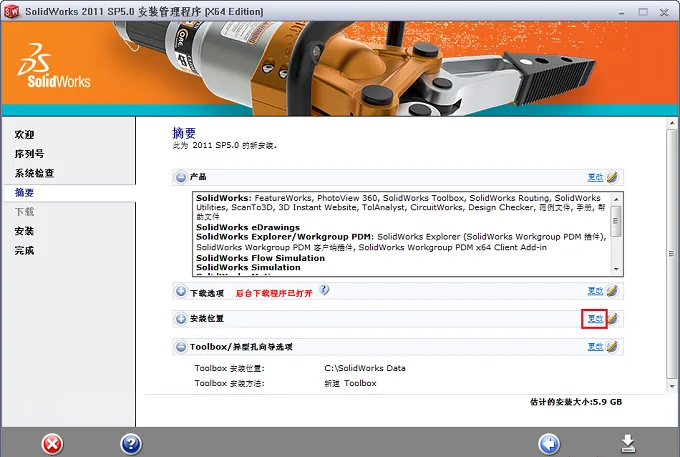Click the Download and Install arrow icon
Image resolution: width=680 pixels, height=457 pixels.
point(628,443)
